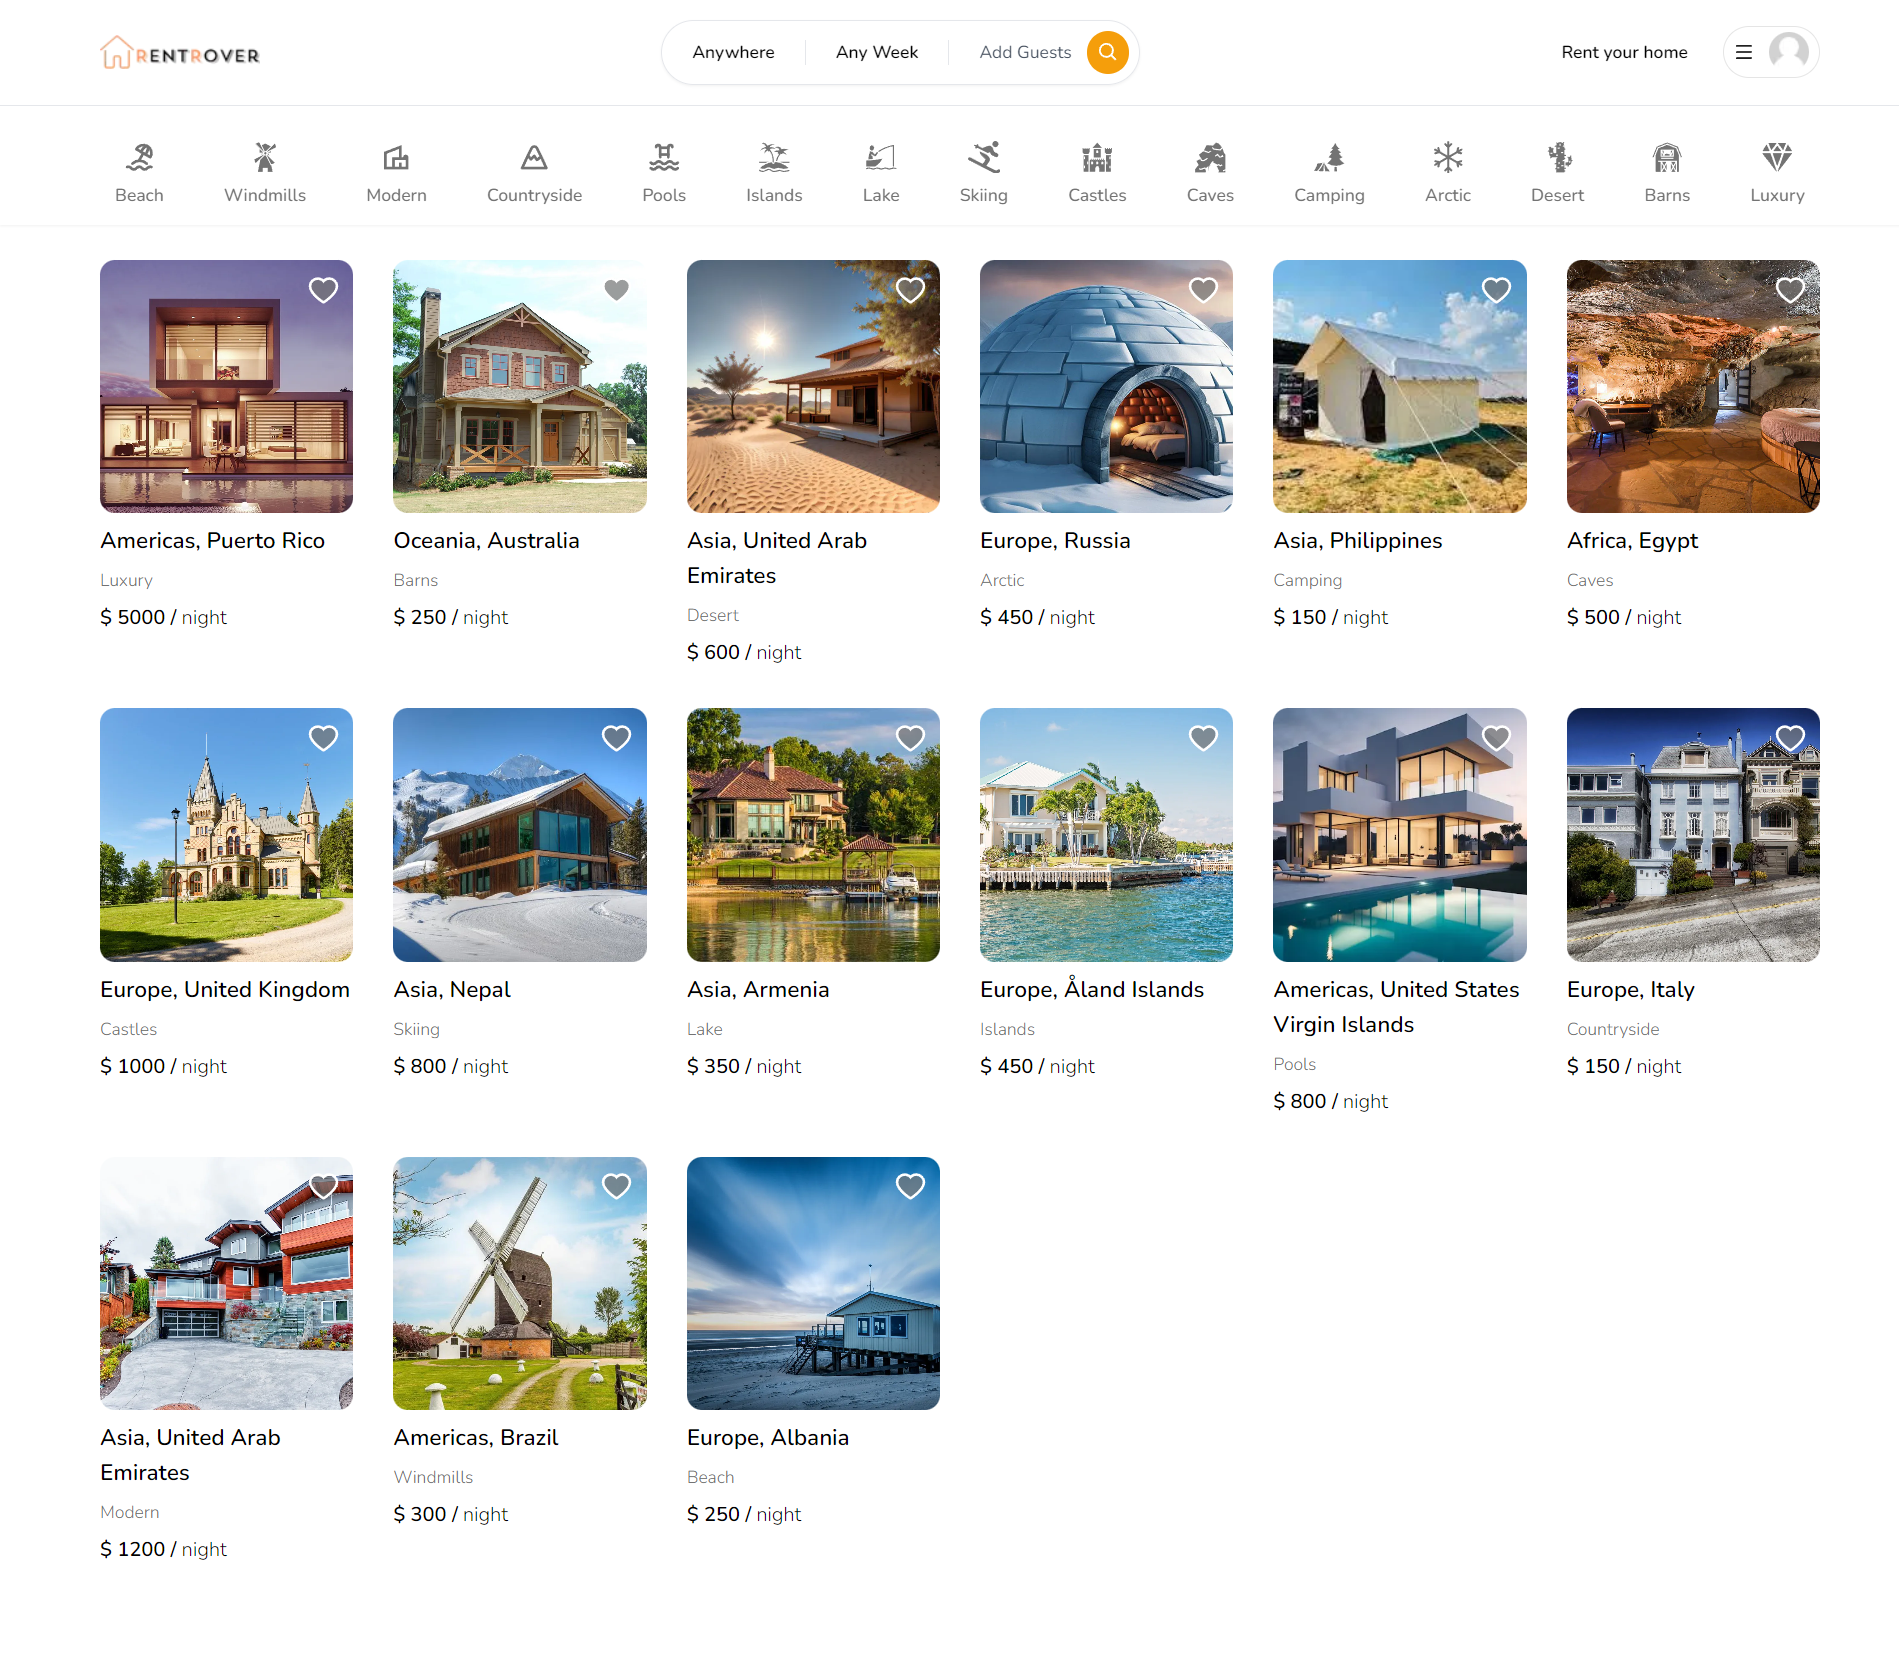Pick the Skiing category icon

click(983, 172)
